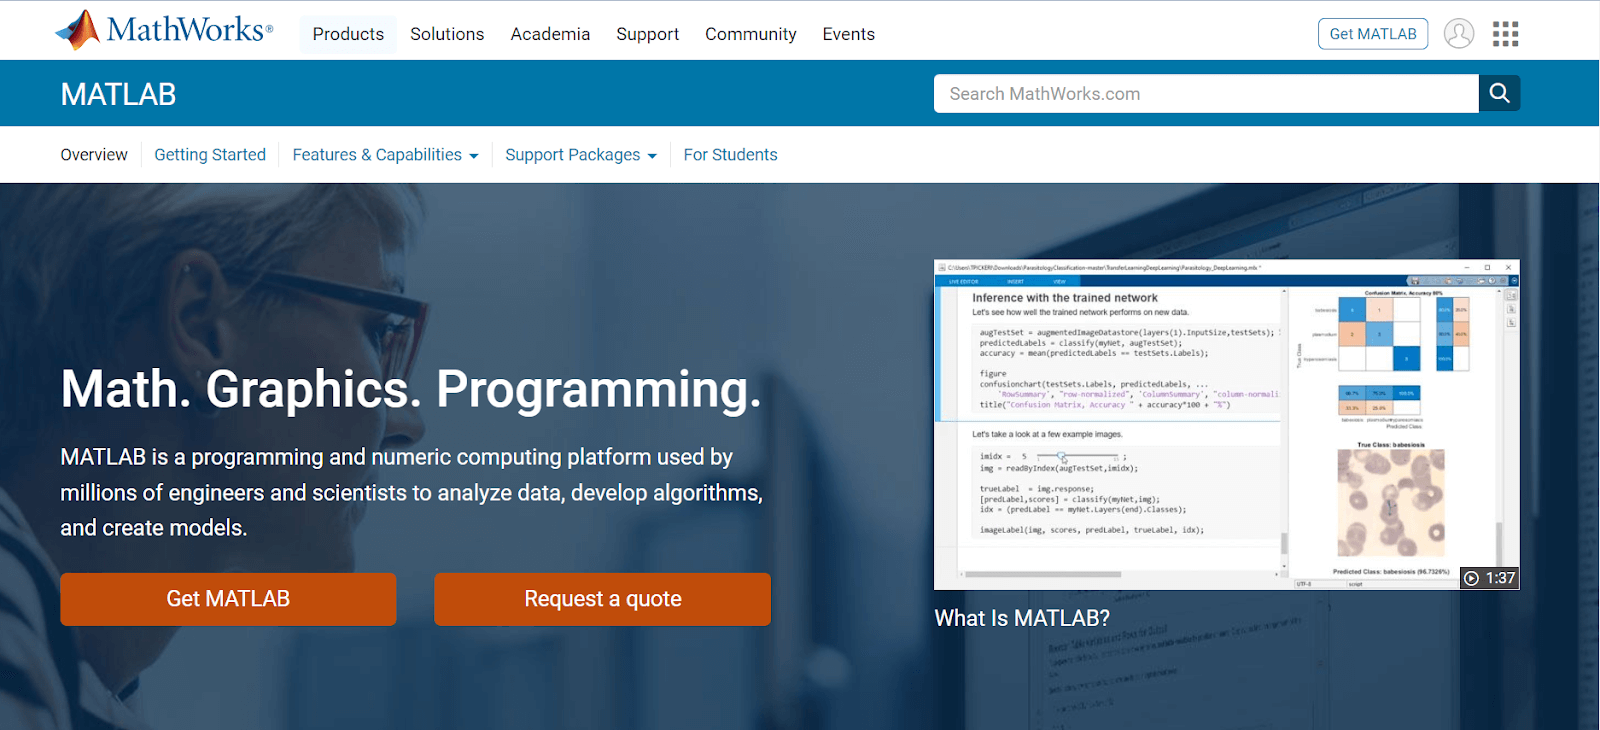Image resolution: width=1600 pixels, height=730 pixels.
Task: Click the orange Get MATLAB button
Action: (228, 599)
